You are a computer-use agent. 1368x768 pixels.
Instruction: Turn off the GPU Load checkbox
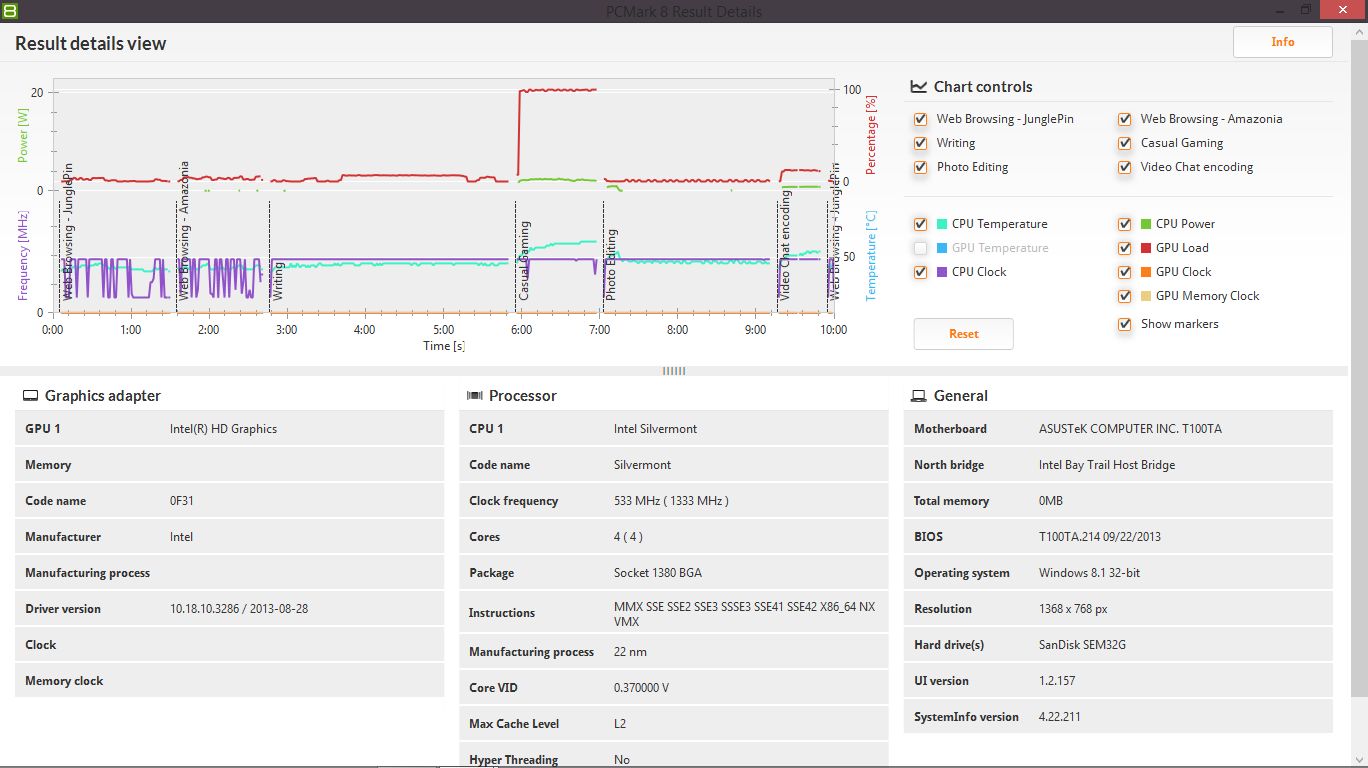(1125, 248)
